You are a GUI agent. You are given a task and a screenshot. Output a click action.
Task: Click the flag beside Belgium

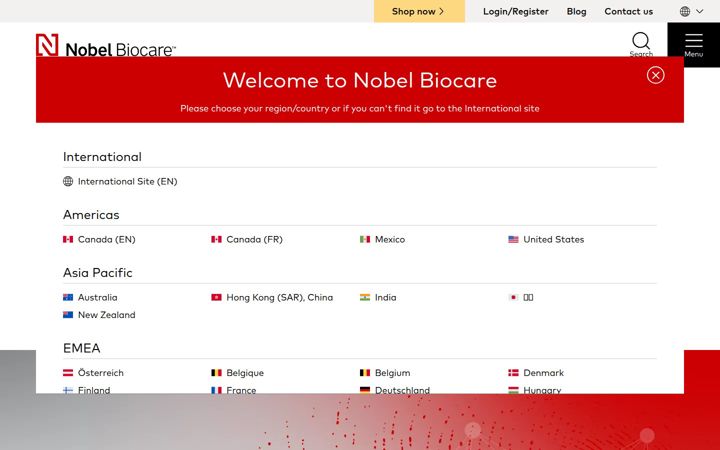click(365, 372)
